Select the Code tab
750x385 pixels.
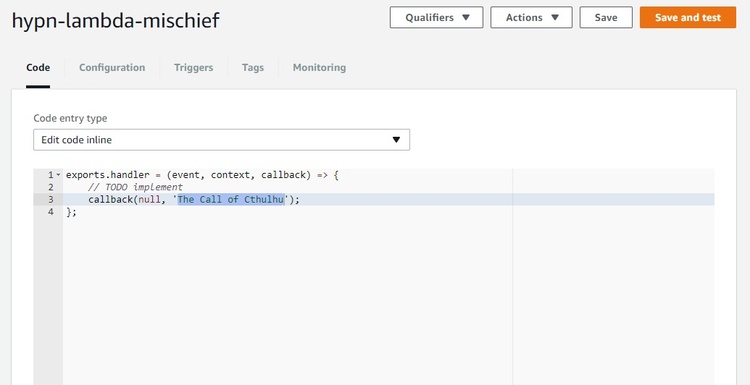(38, 67)
